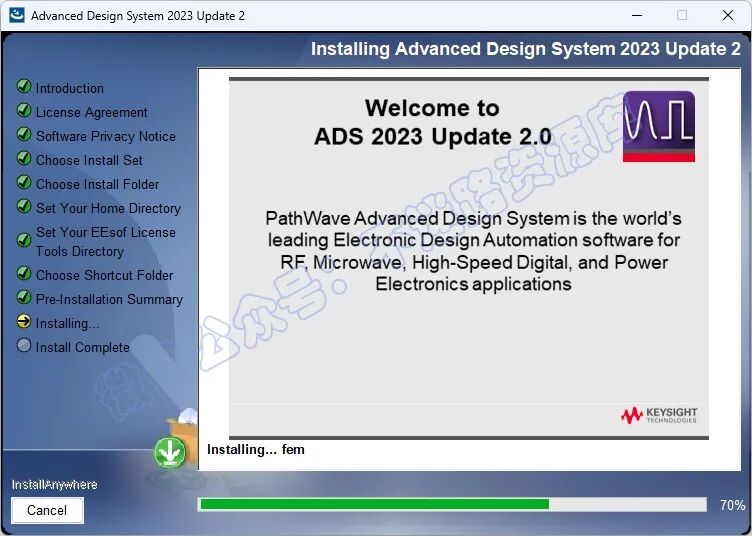Click the green checkmark beside Introduction
Image resolution: width=752 pixels, height=536 pixels.
(24, 86)
